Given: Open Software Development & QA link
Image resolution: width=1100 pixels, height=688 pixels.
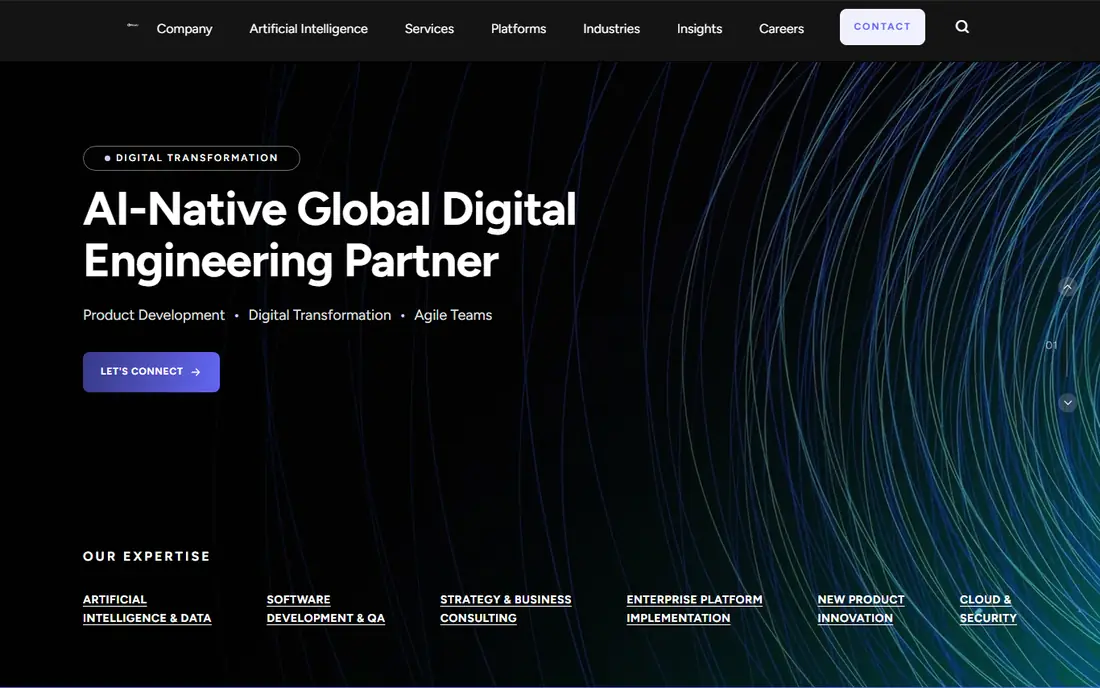Looking at the screenshot, I should click(x=326, y=609).
